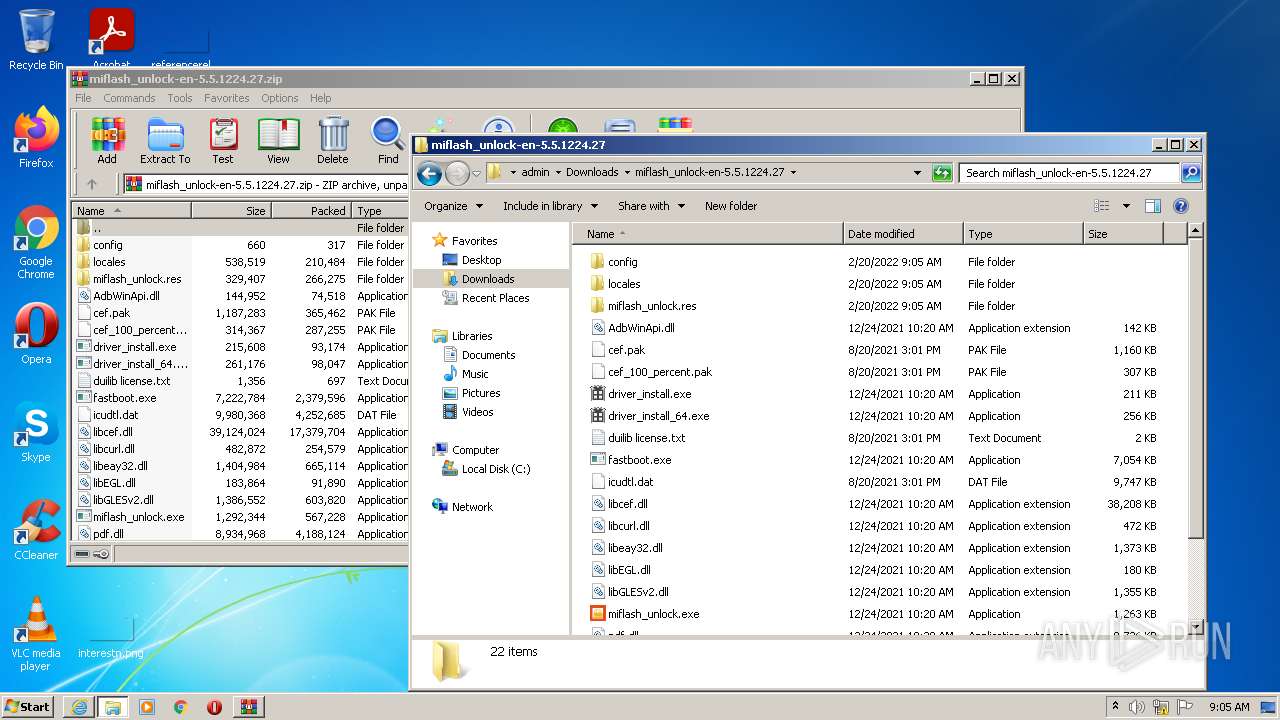Open the Organize dropdown
Screen dimensions: 1280x720
(453, 206)
